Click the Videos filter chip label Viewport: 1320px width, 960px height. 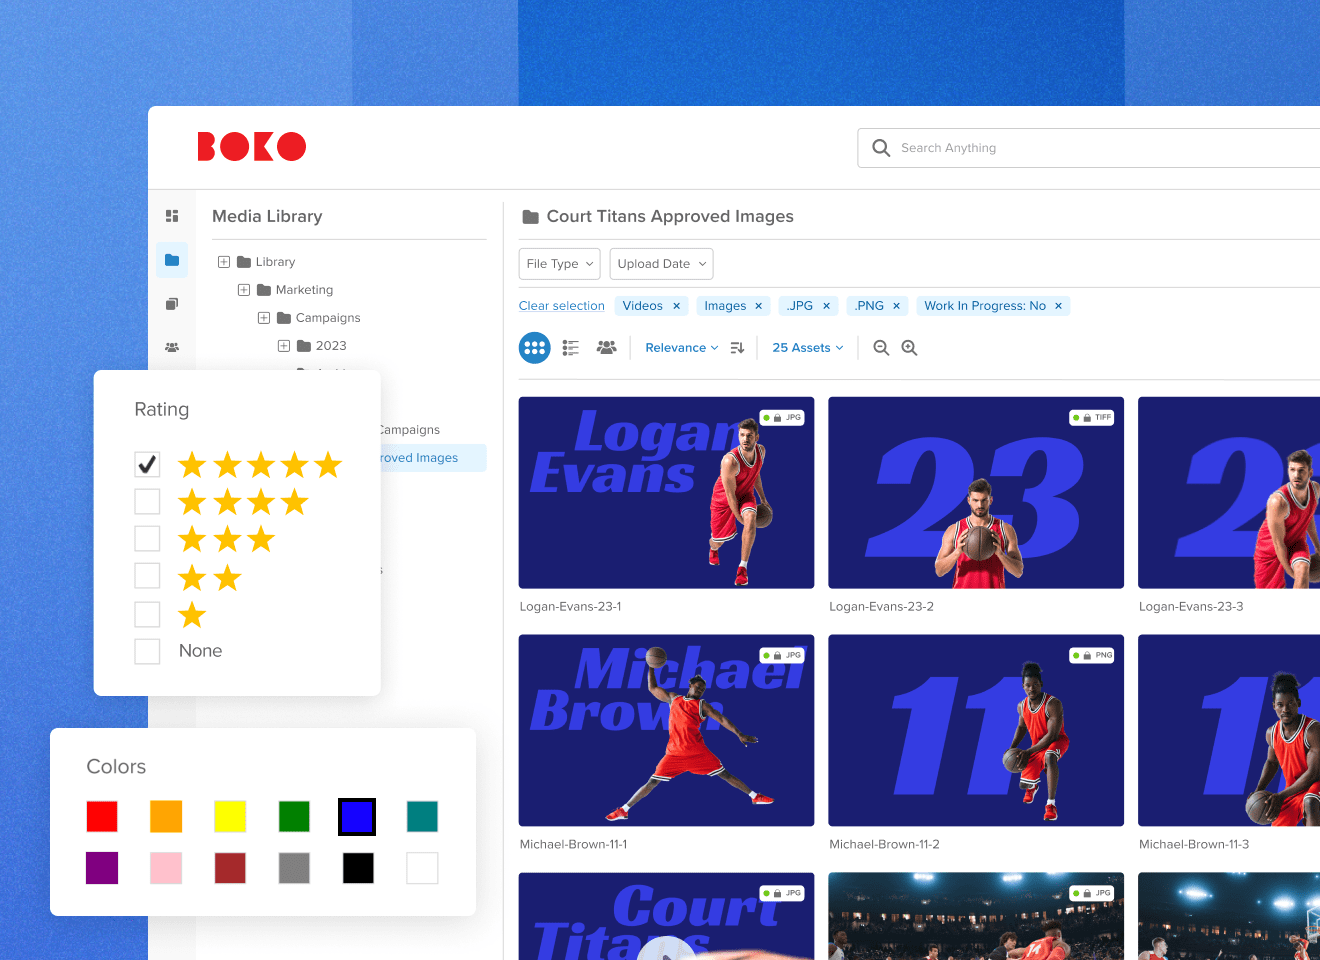(642, 306)
